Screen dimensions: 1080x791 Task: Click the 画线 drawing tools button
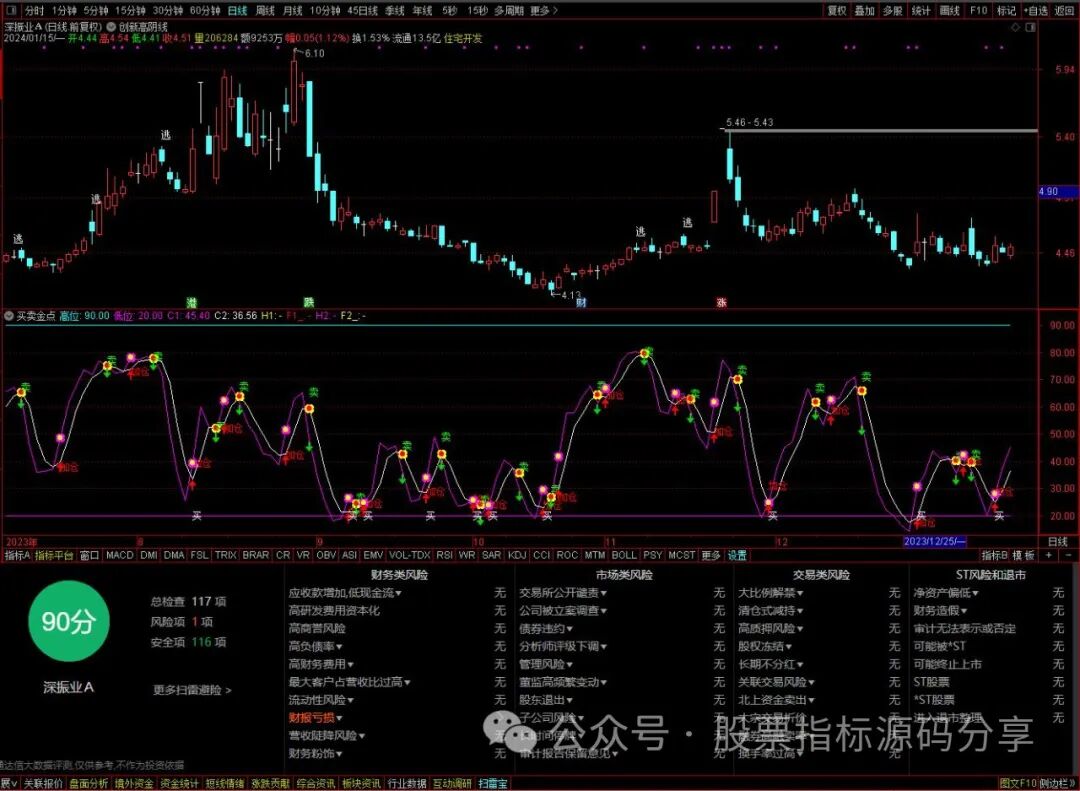coord(949,10)
